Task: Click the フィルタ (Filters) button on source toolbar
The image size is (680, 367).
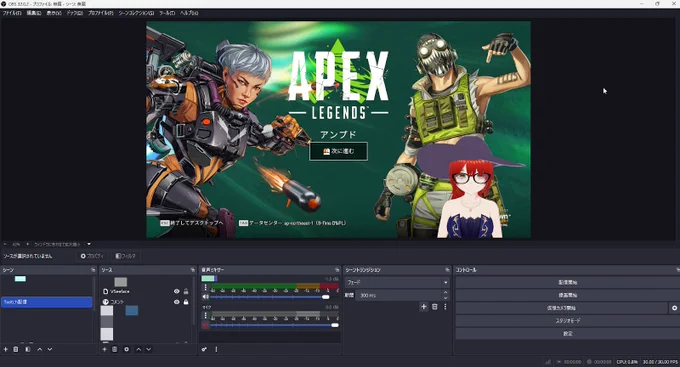Action: [125, 256]
